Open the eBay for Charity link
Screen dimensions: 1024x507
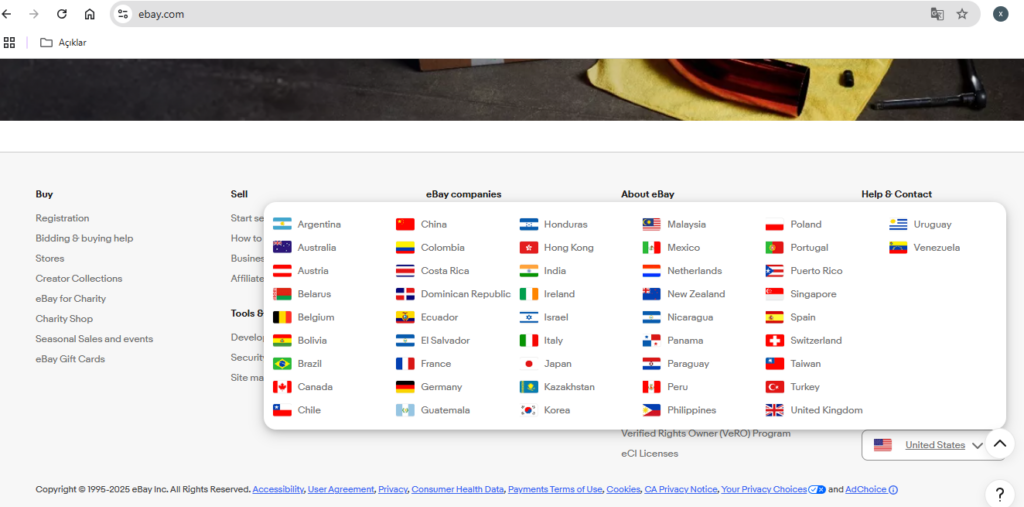(x=71, y=299)
